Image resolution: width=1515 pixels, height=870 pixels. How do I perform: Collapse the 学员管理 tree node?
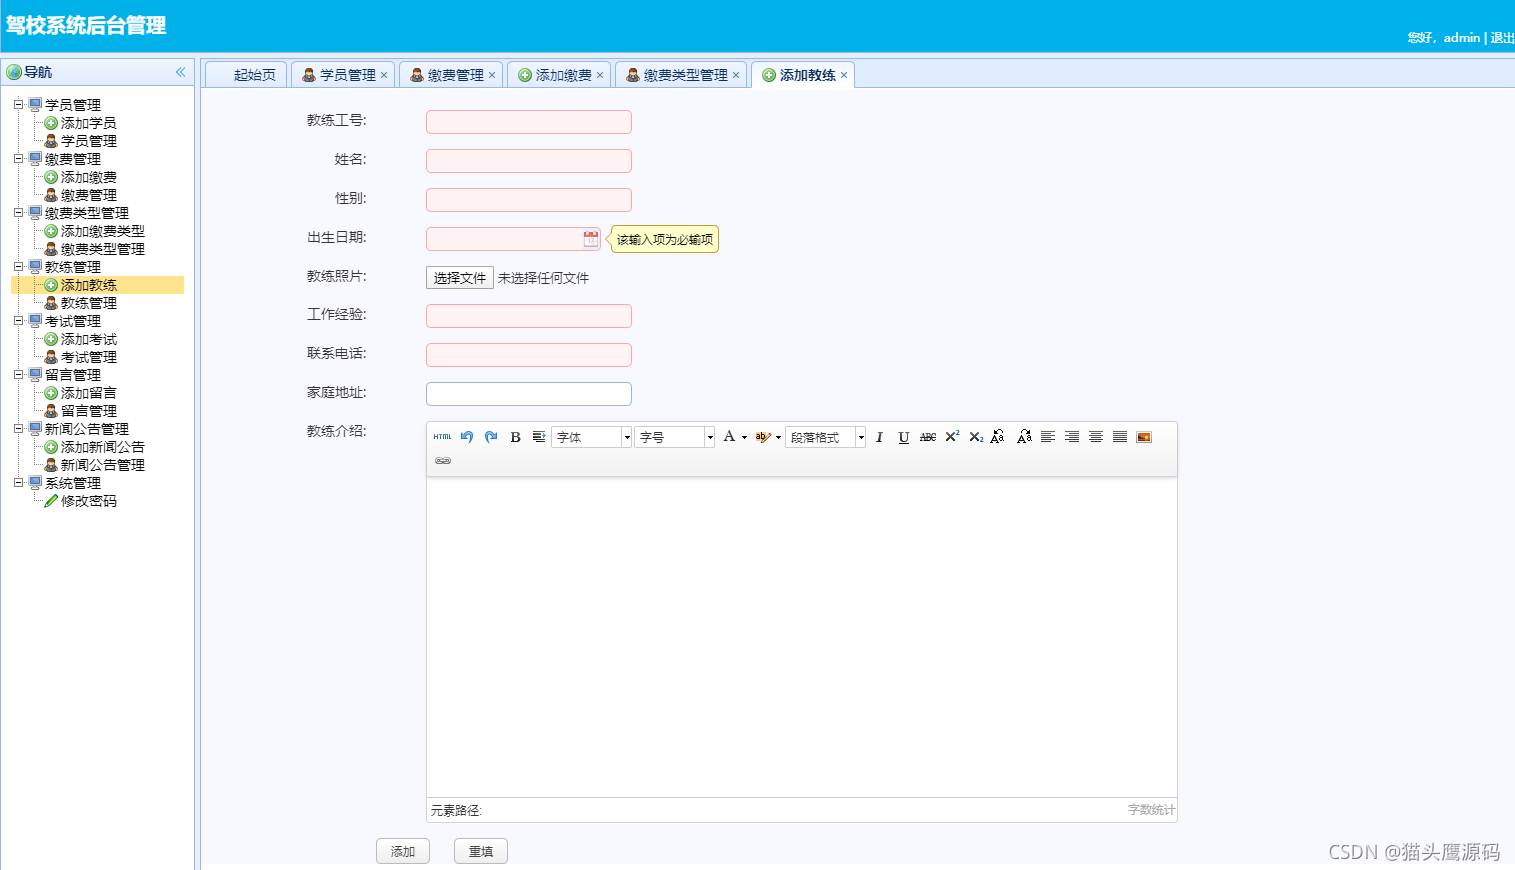coord(18,104)
